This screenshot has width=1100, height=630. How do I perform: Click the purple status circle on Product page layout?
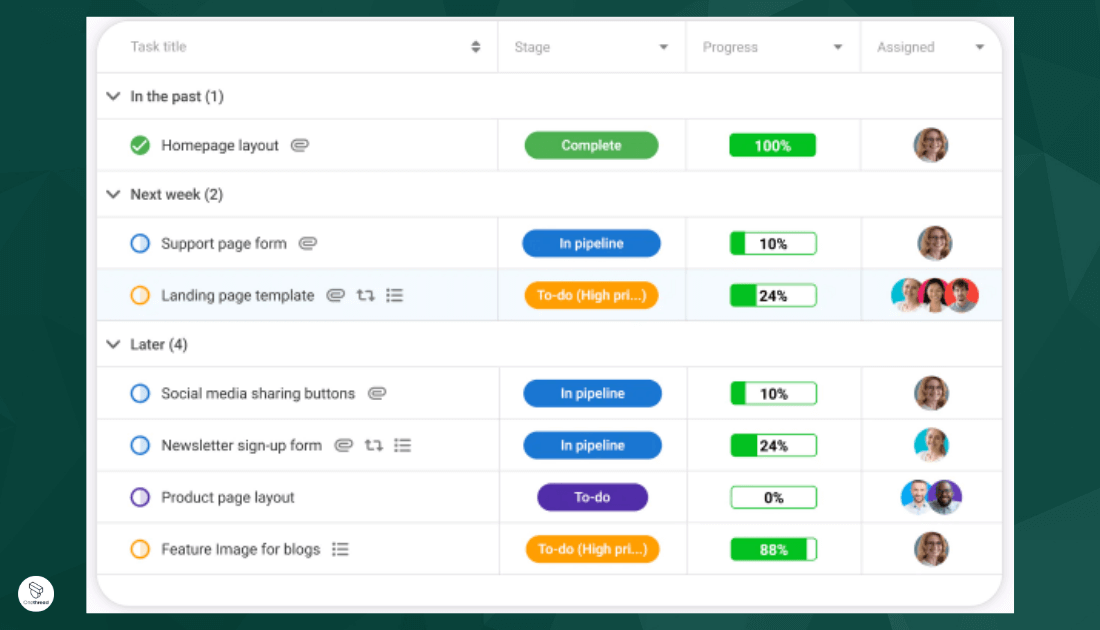pyautogui.click(x=139, y=497)
